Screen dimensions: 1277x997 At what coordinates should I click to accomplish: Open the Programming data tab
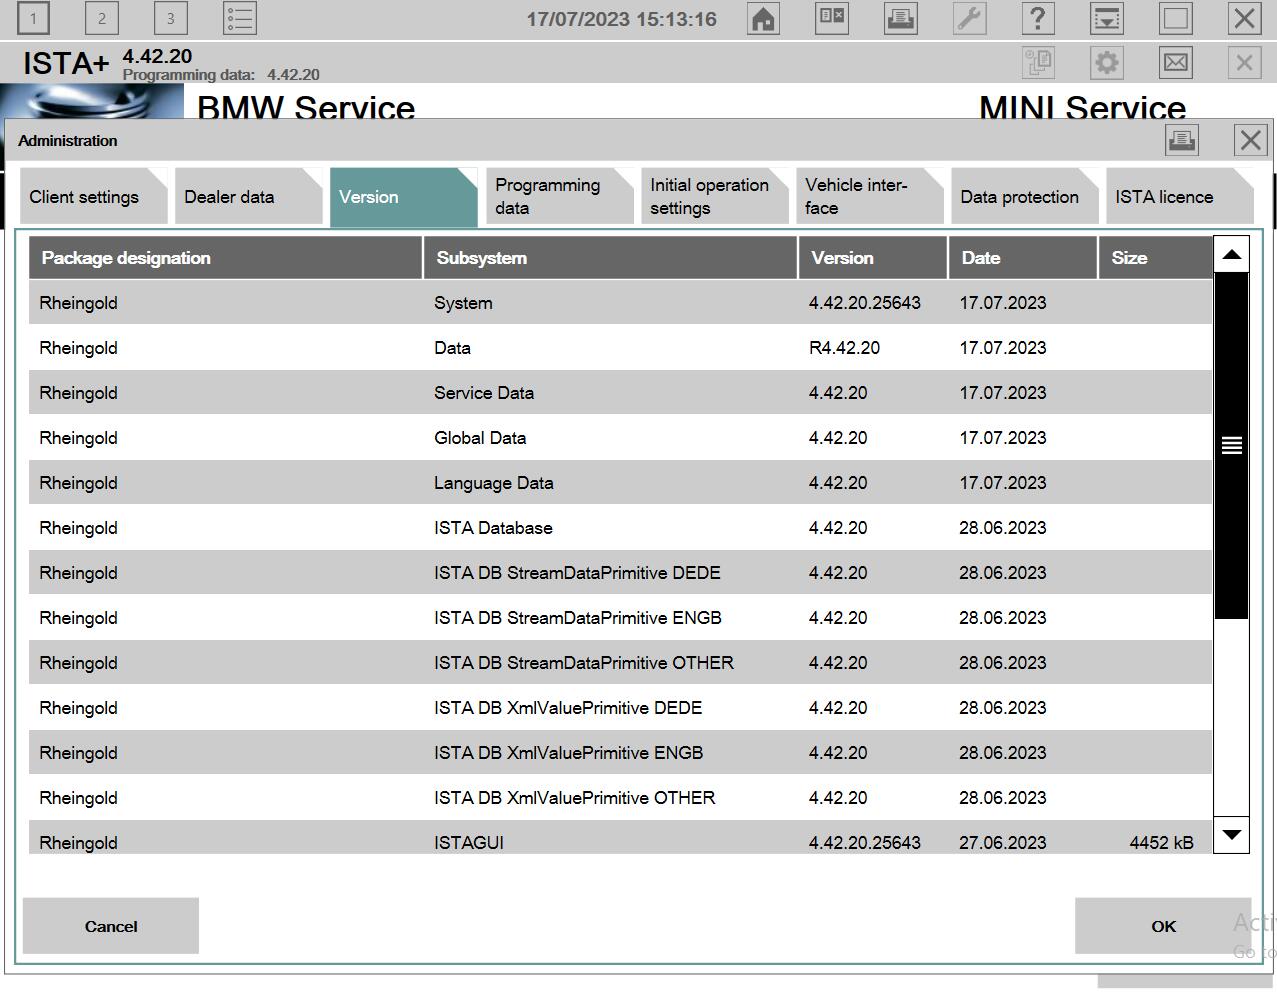click(x=560, y=197)
